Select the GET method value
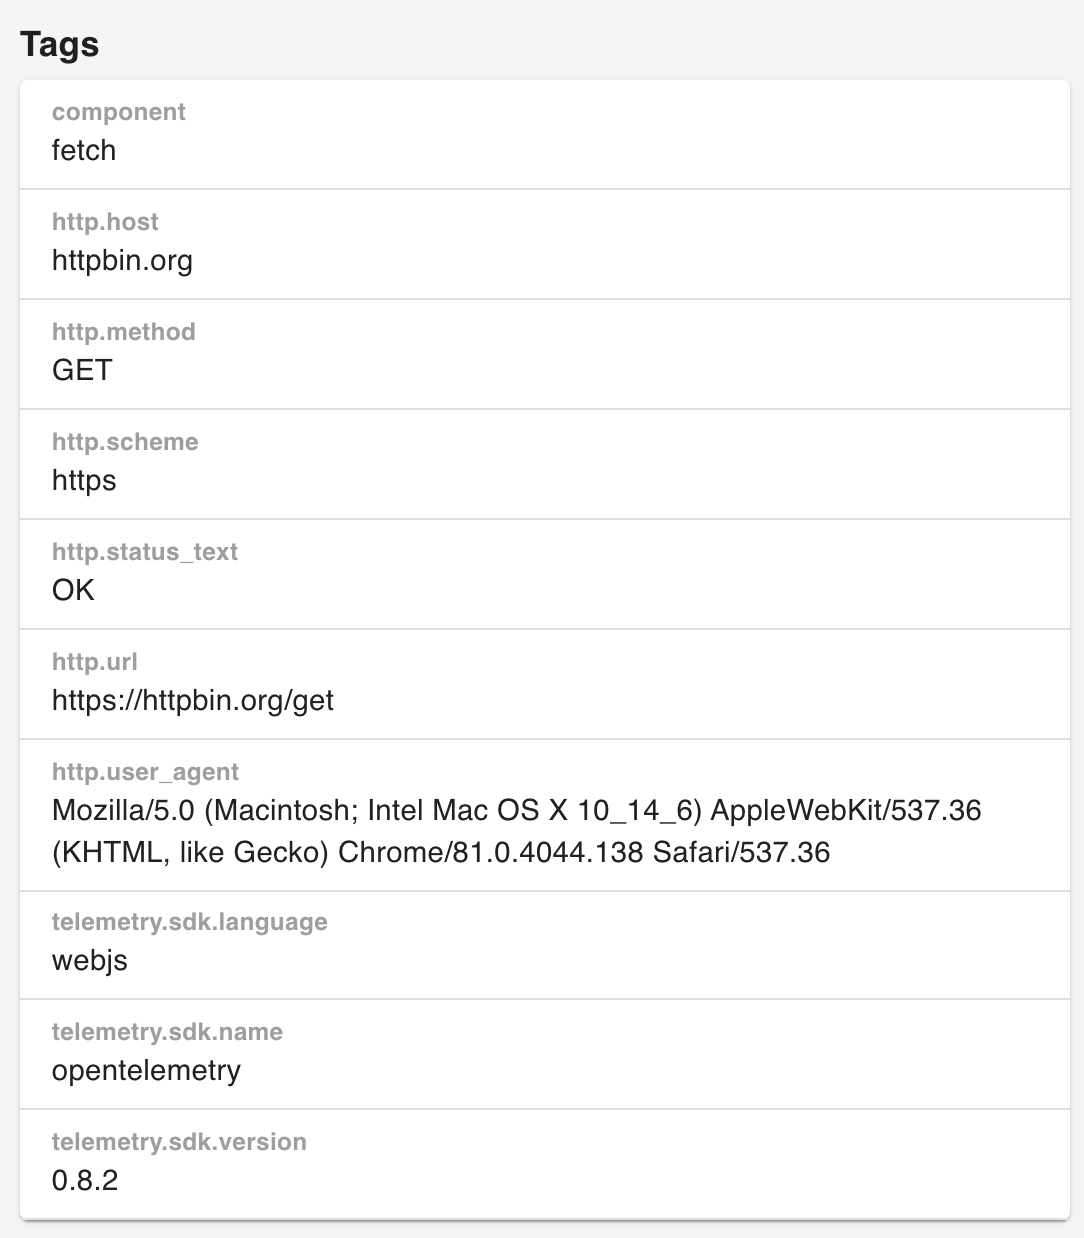 pos(82,370)
